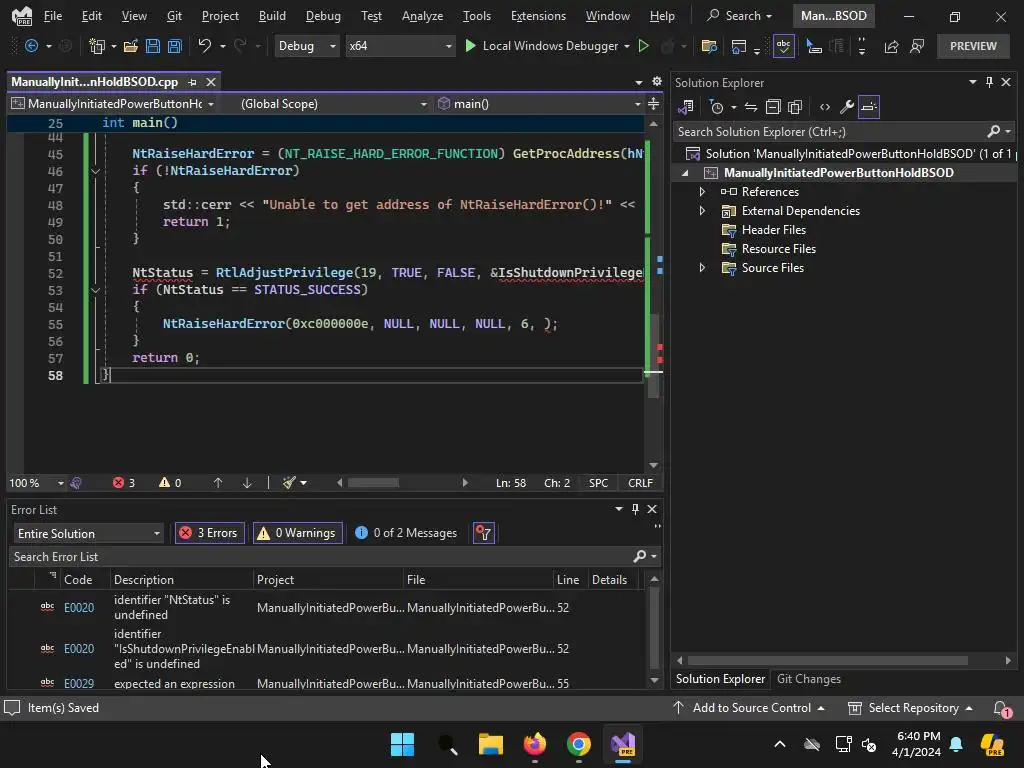Viewport: 1024px width, 768px height.
Task: Select the Header Files folder
Action: pyautogui.click(x=773, y=230)
